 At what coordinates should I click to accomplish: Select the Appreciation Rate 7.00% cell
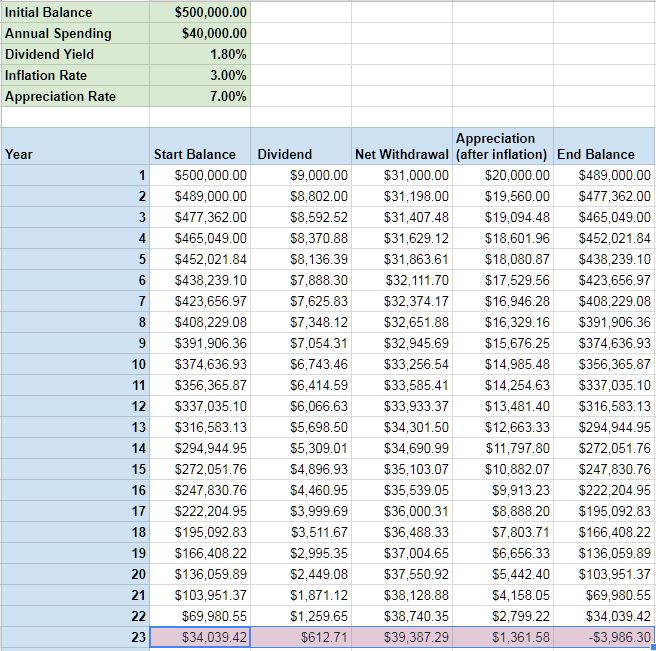pyautogui.click(x=200, y=97)
